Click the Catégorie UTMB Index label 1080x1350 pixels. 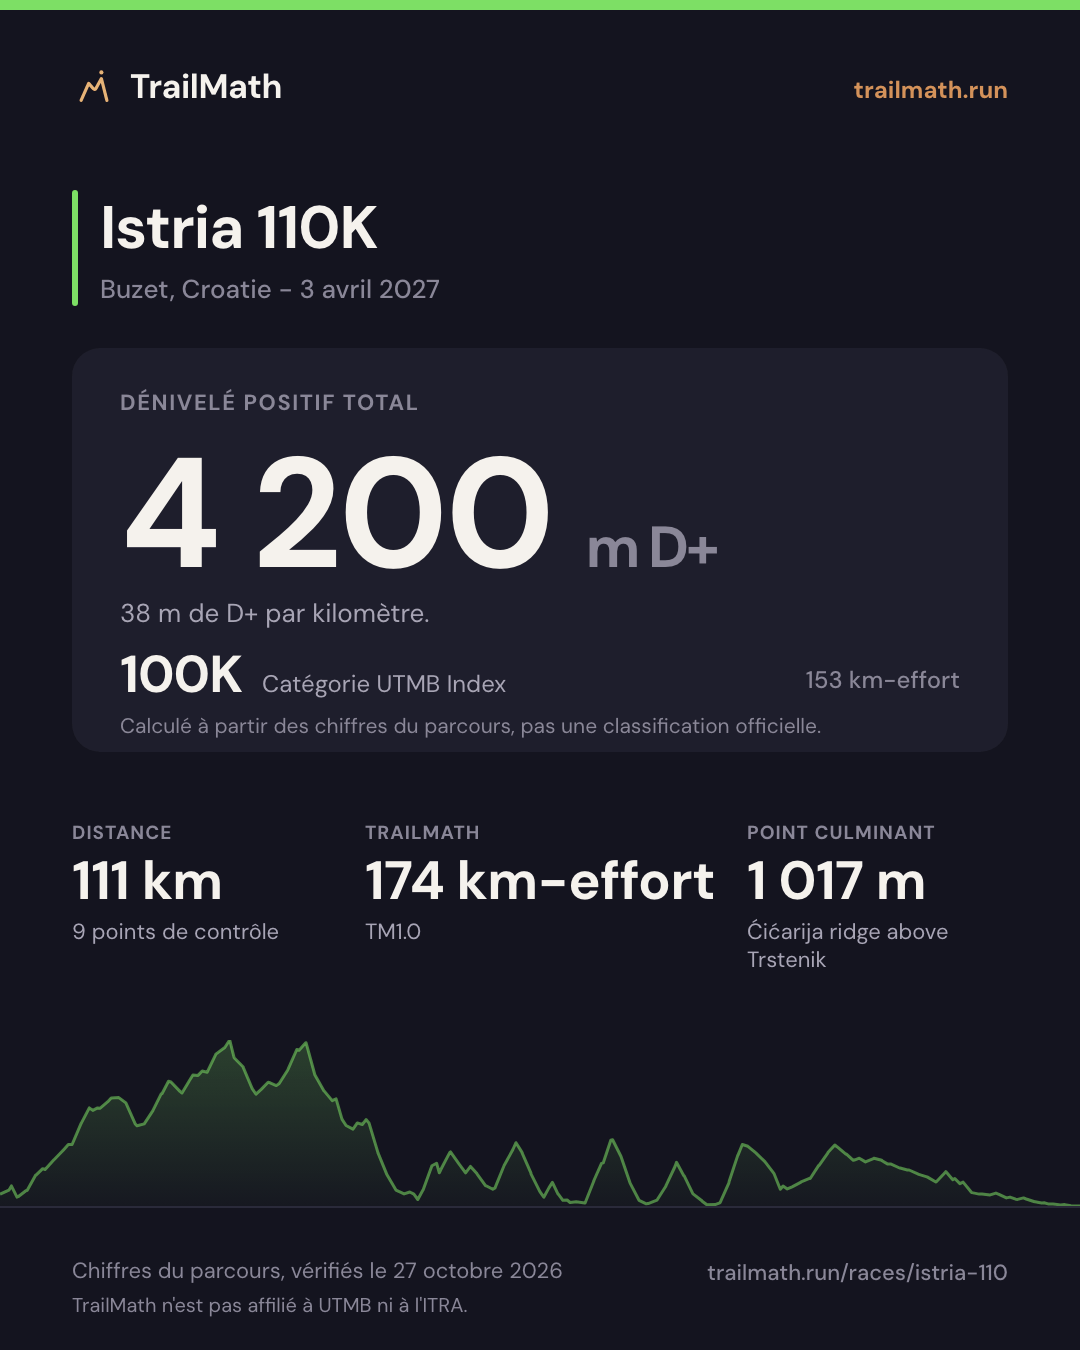[x=384, y=684]
